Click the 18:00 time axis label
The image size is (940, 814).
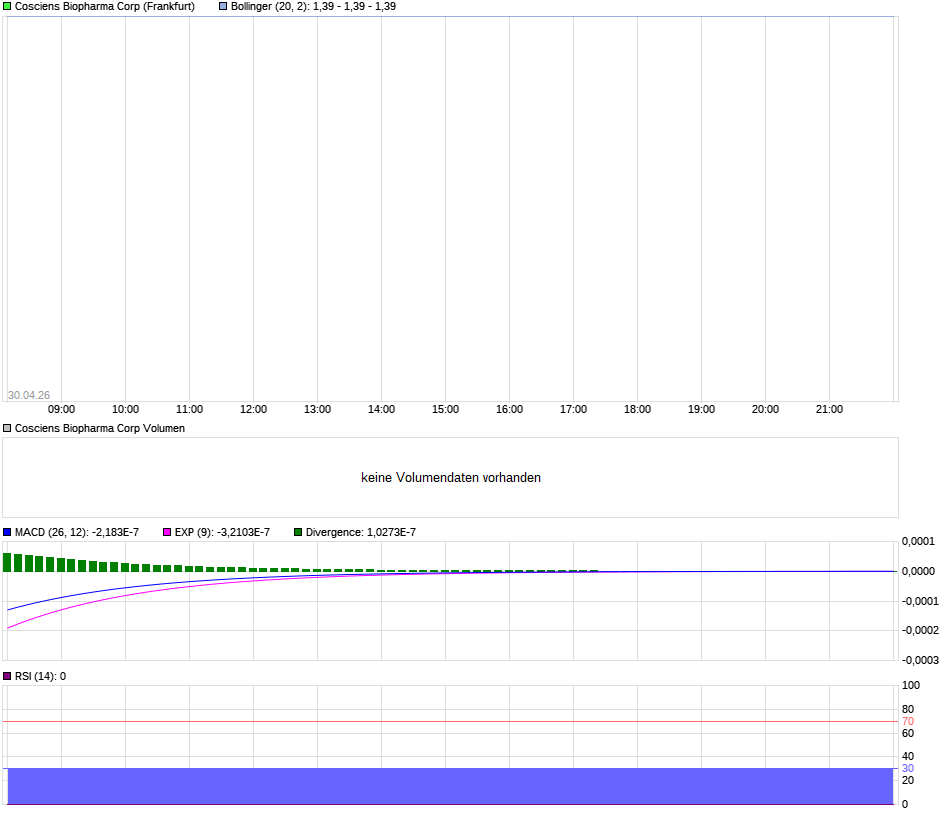pos(637,409)
